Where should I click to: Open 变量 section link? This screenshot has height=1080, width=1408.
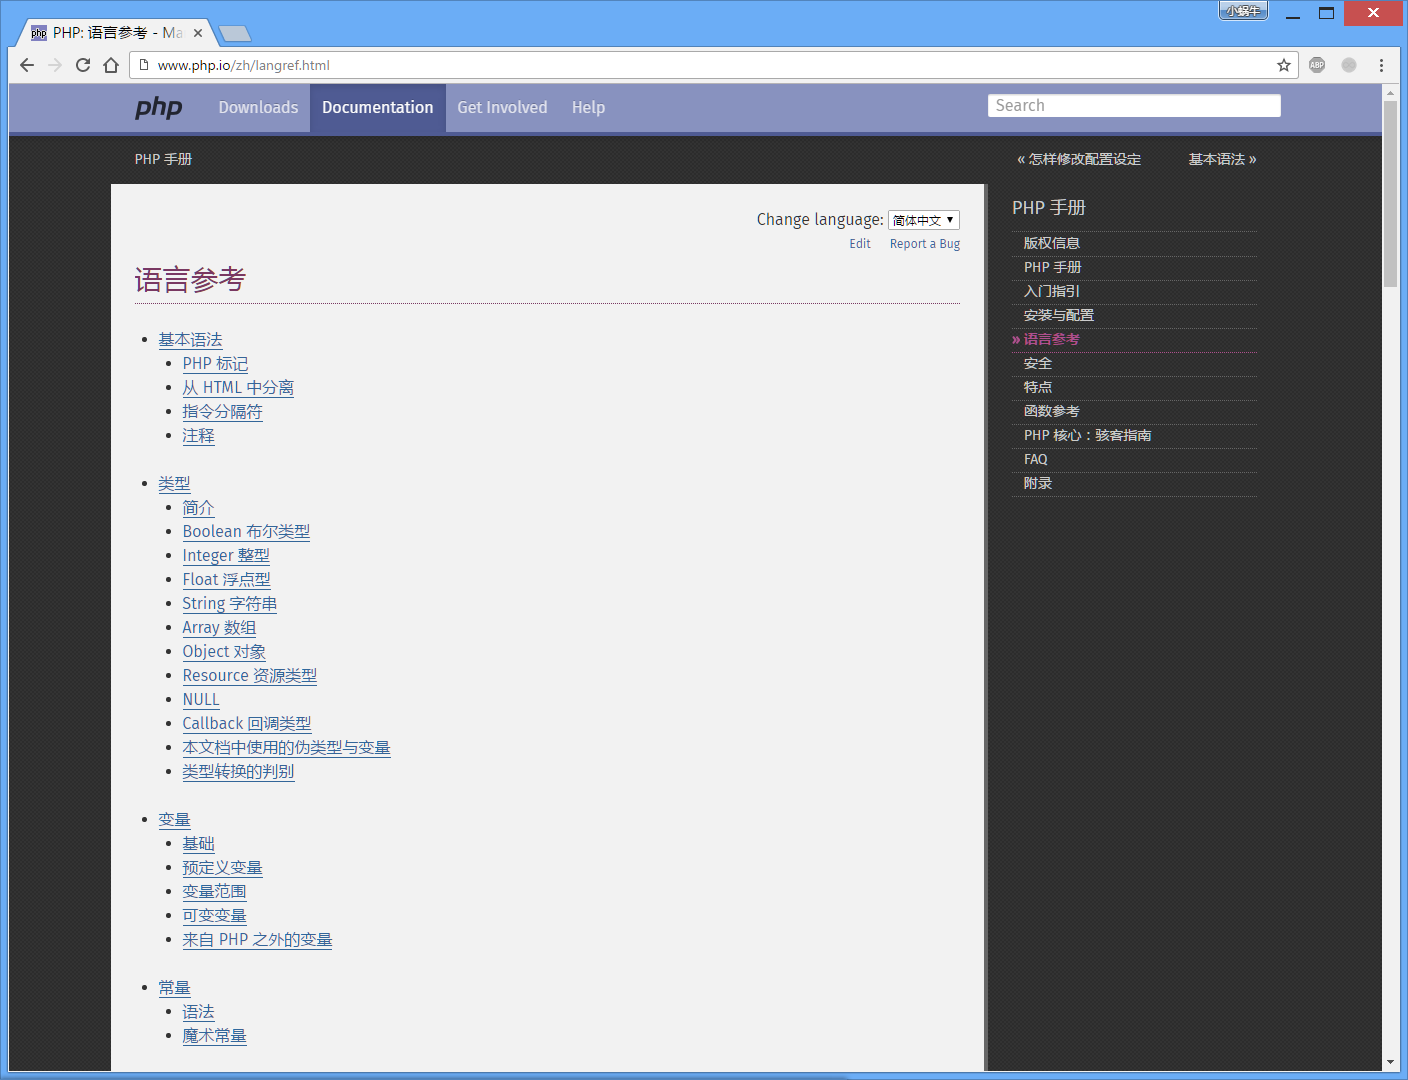174,820
